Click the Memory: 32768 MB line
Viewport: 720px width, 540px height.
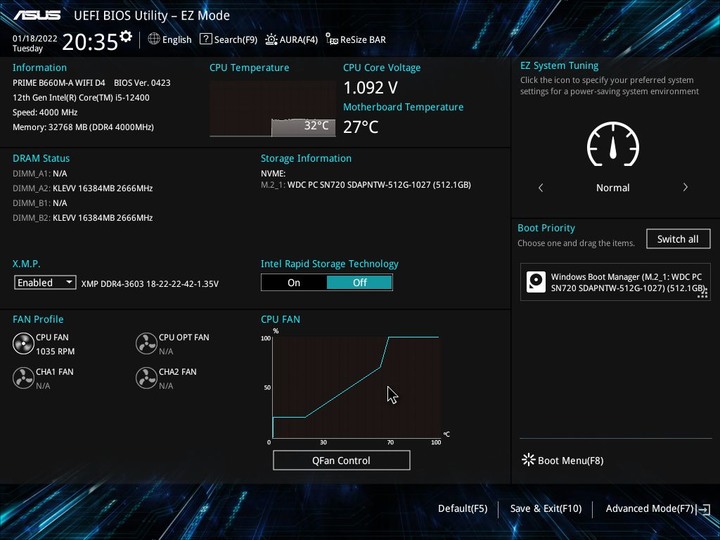pos(83,127)
